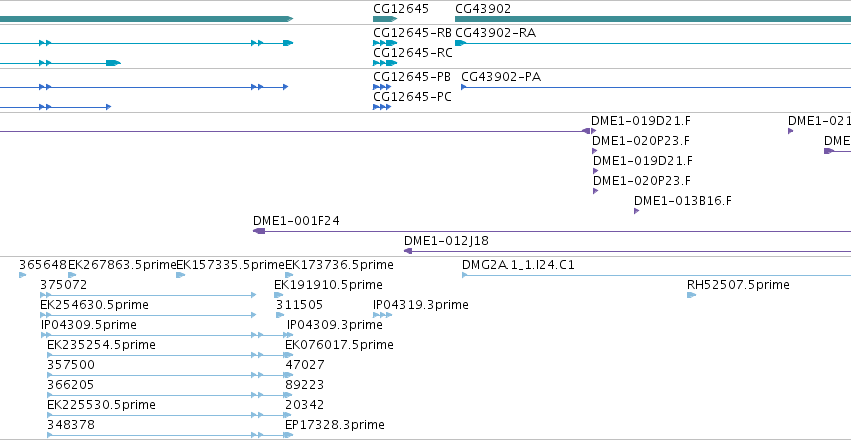Image resolution: width=851 pixels, height=440 pixels.
Task: Select EST 366205
Action: [x=71, y=385]
